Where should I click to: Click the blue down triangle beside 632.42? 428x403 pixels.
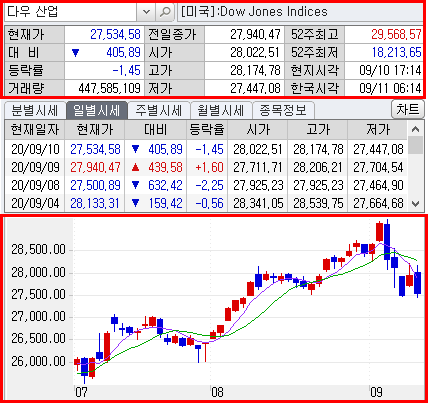point(136,185)
